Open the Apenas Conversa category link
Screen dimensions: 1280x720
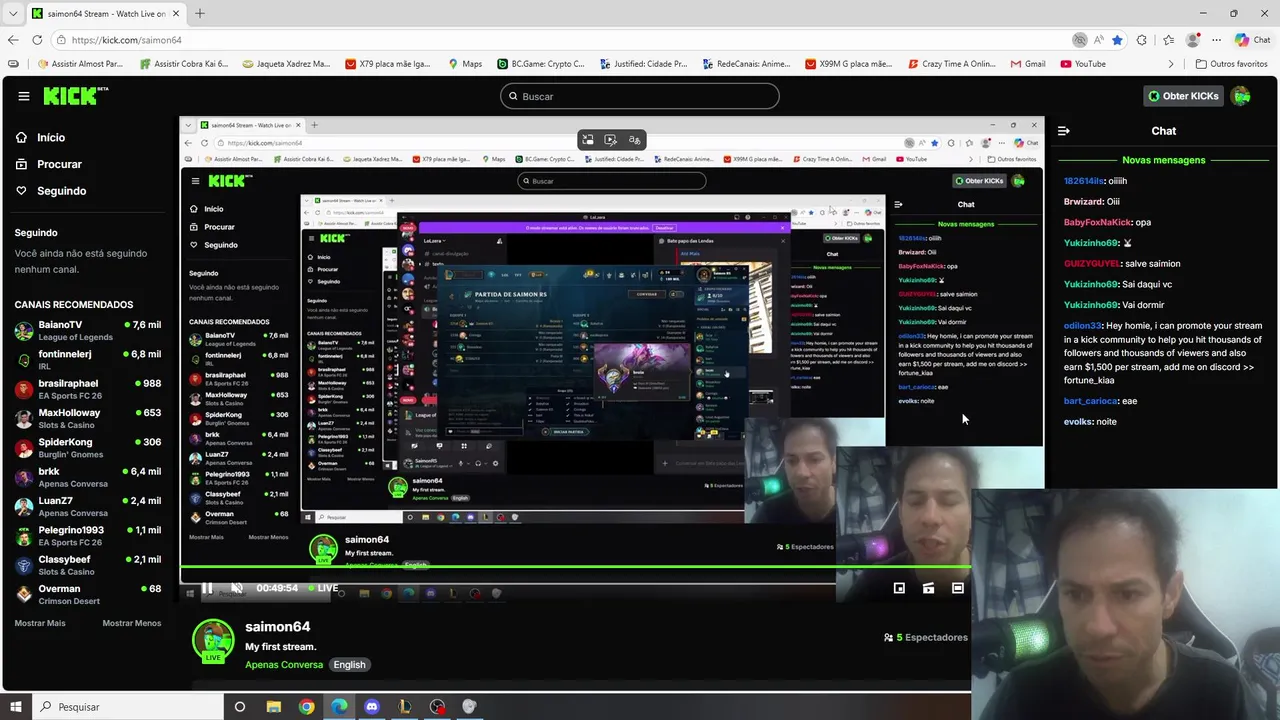click(284, 665)
